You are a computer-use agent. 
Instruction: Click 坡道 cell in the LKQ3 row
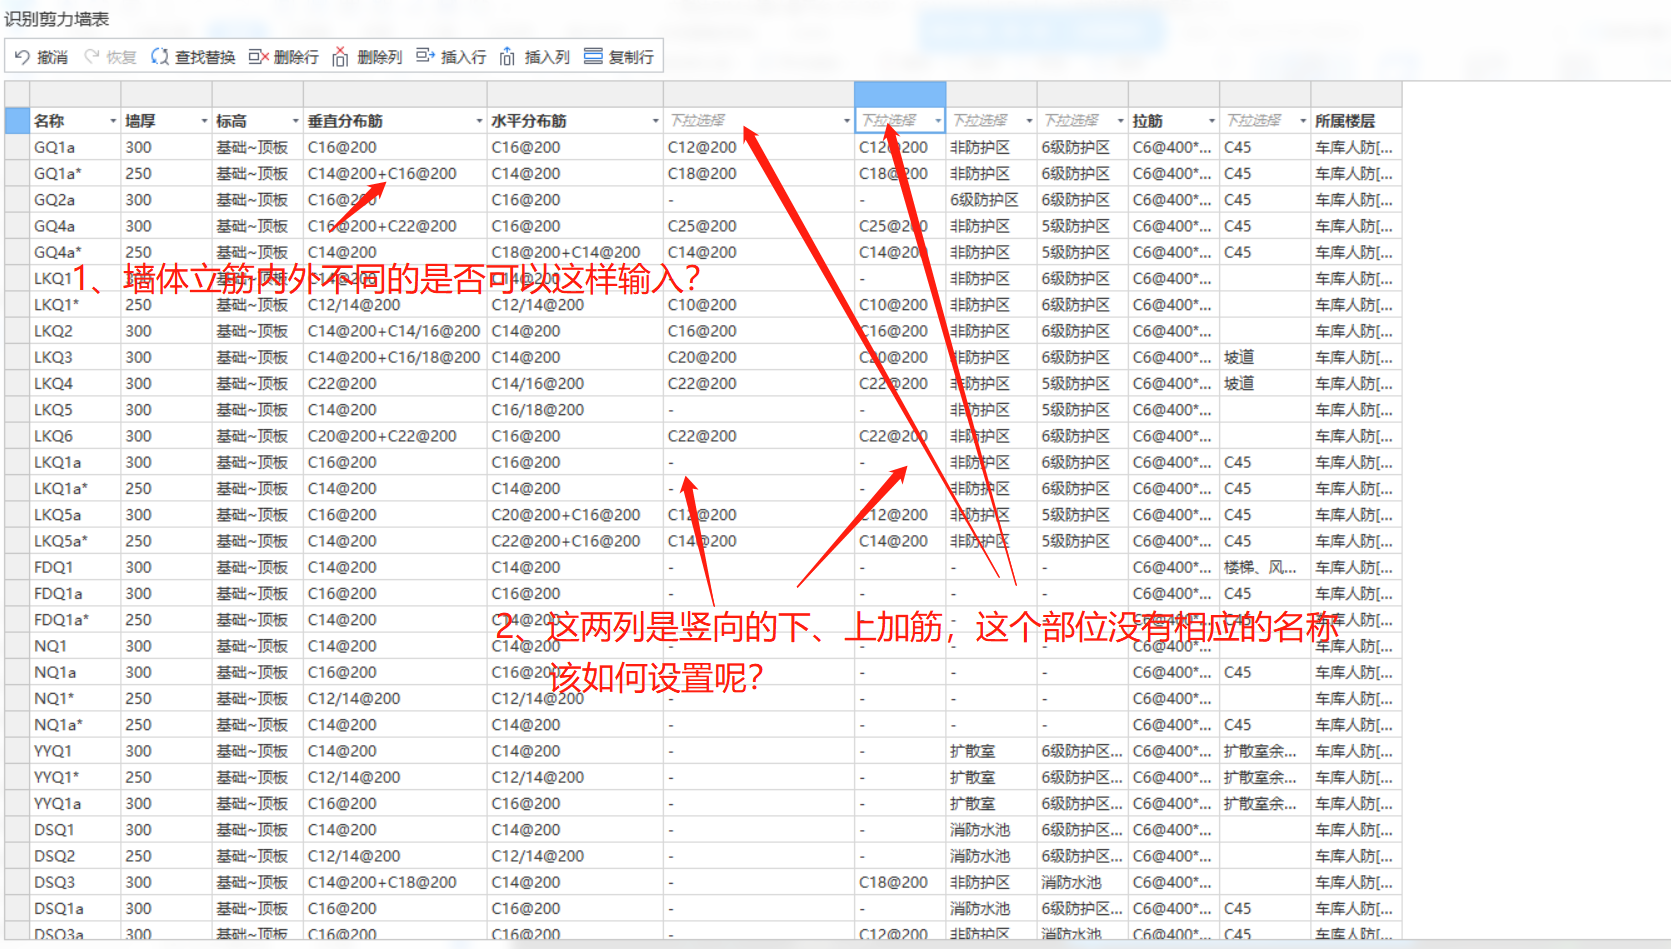coord(1265,357)
